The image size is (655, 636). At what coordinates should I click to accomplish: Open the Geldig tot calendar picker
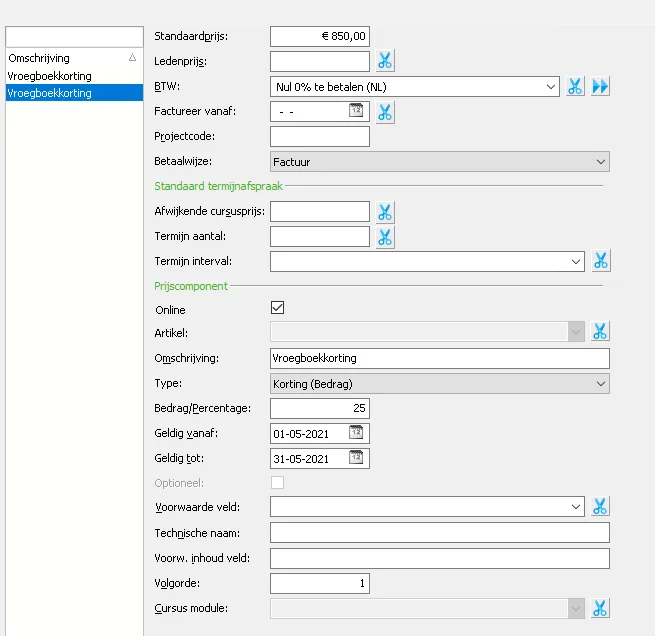click(x=356, y=457)
